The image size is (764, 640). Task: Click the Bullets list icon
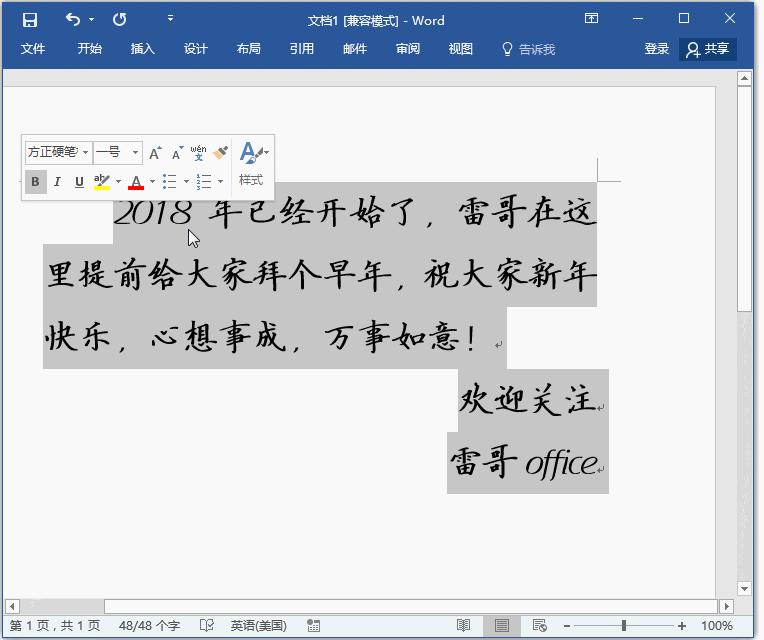click(x=170, y=182)
